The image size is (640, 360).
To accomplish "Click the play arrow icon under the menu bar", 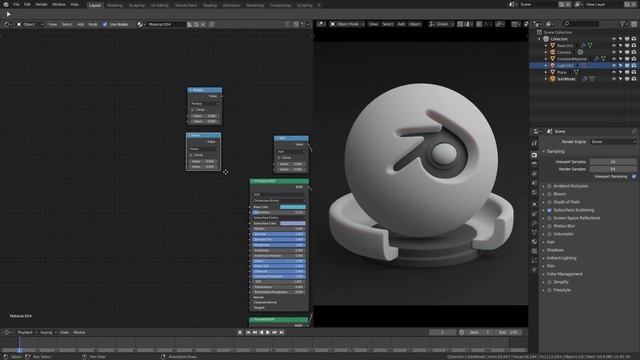I will 8,14.
